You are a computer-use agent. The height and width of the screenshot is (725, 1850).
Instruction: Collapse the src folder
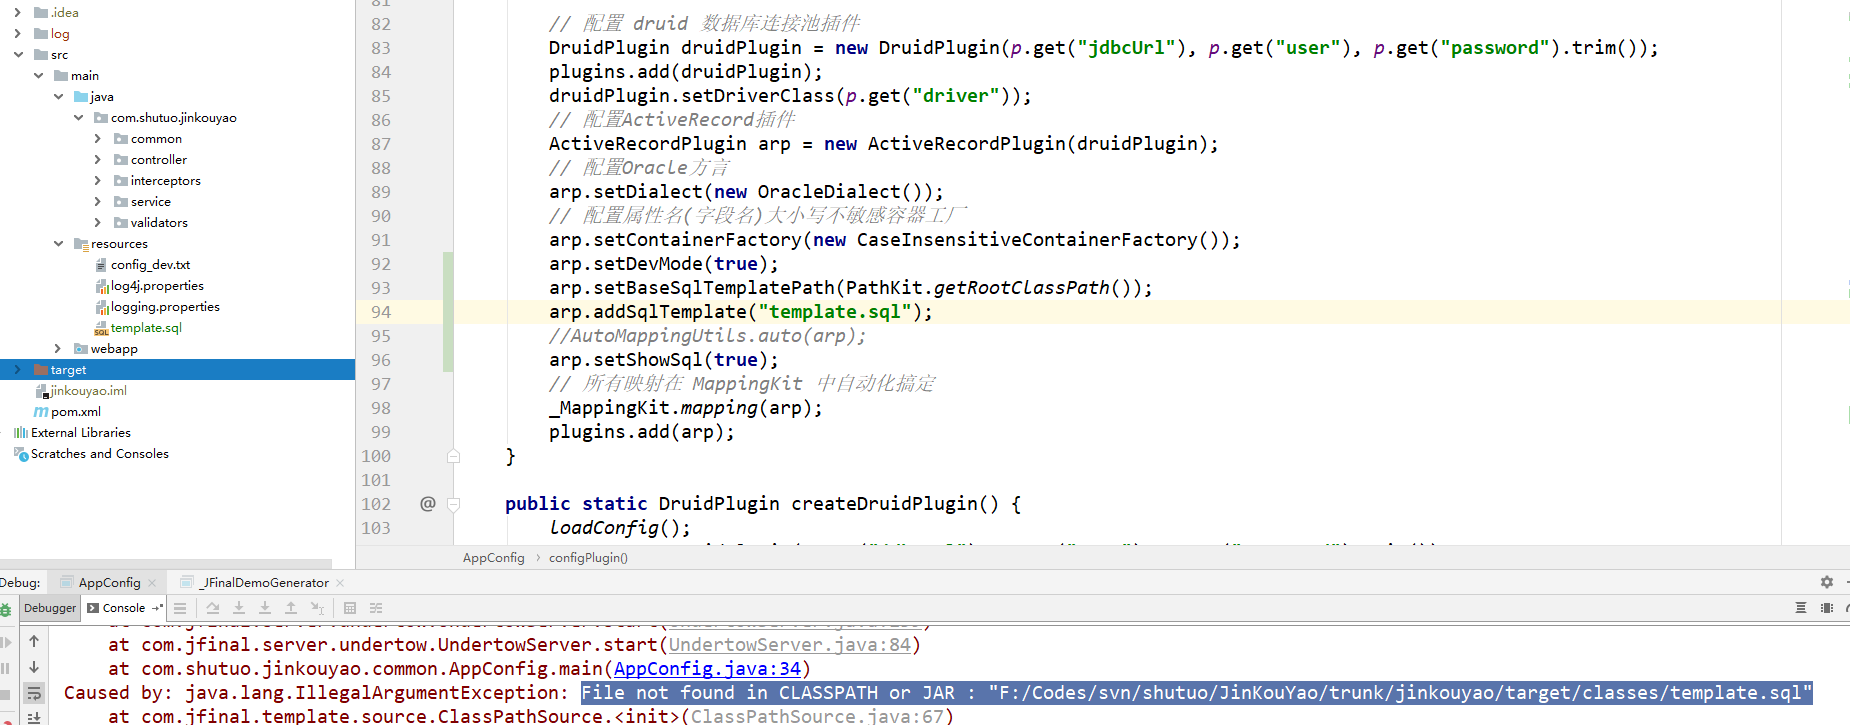click(x=17, y=55)
